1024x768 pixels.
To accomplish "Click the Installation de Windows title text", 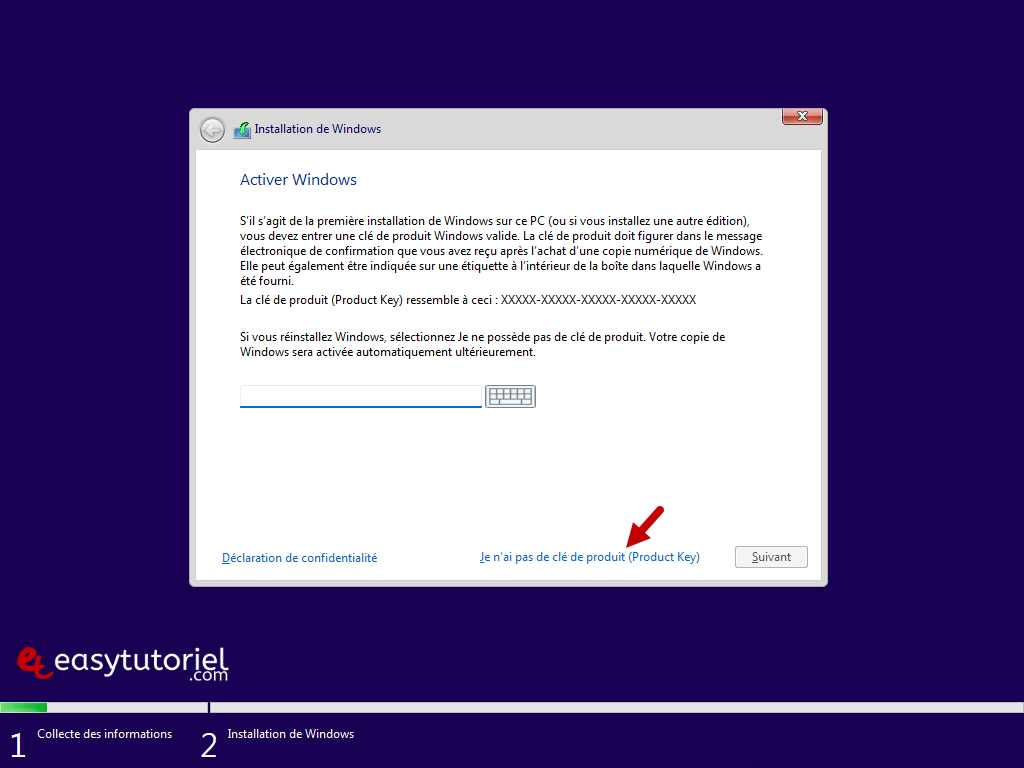I will pos(317,129).
